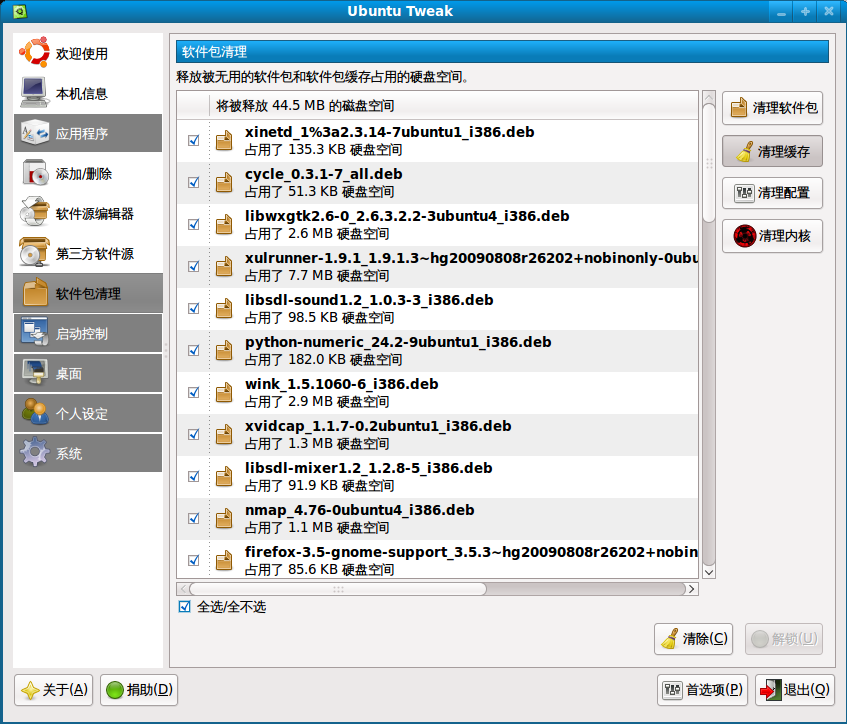Image resolution: width=847 pixels, height=724 pixels.
Task: Open 第三方软件源 page
Action: pyautogui.click(x=88, y=253)
